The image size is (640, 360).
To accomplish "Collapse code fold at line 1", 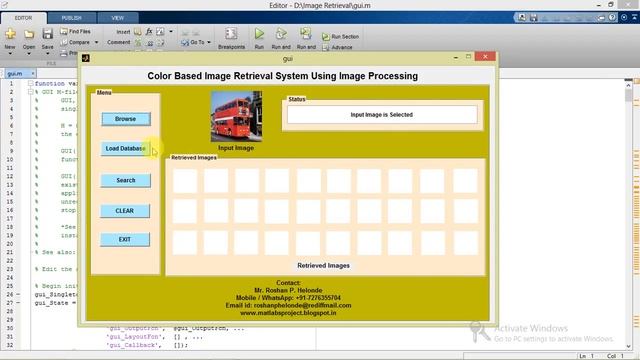I will tap(31, 83).
